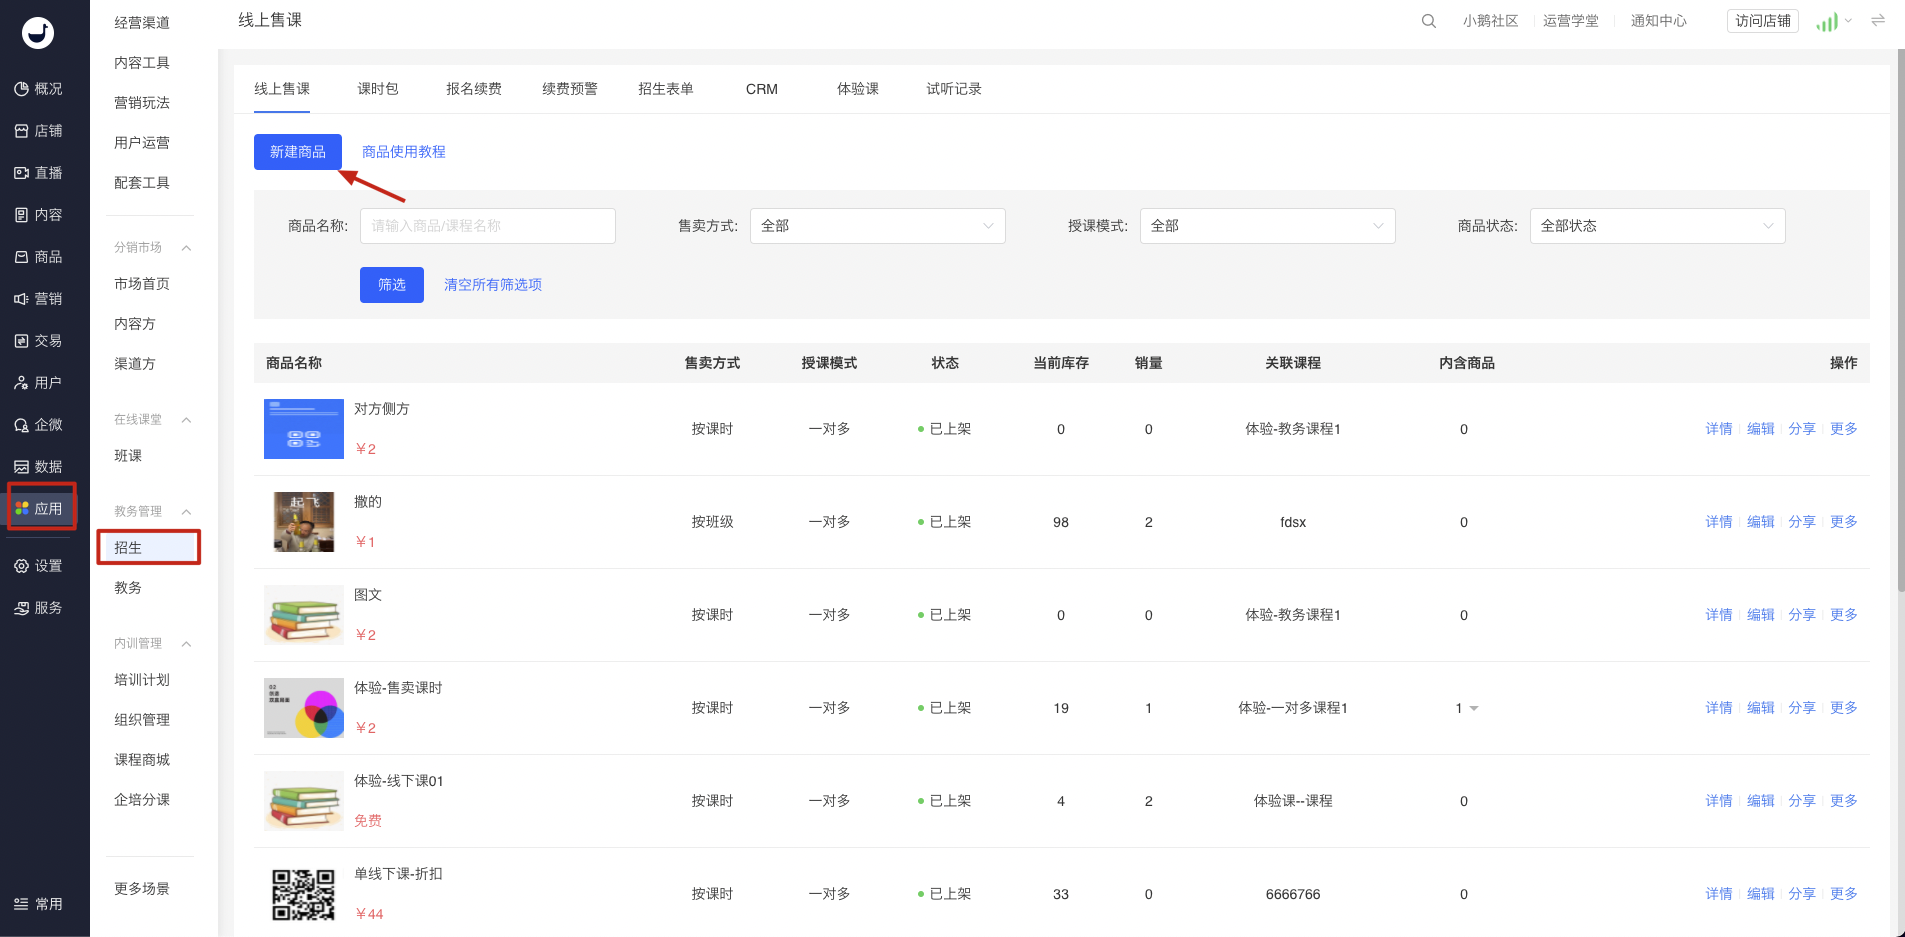Switch to 报名续费 tab

(474, 89)
